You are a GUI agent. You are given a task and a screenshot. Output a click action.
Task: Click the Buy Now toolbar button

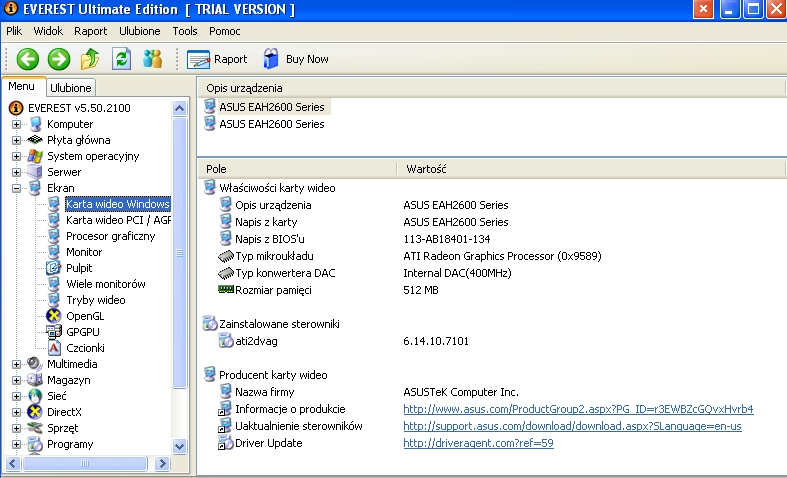pyautogui.click(x=295, y=59)
